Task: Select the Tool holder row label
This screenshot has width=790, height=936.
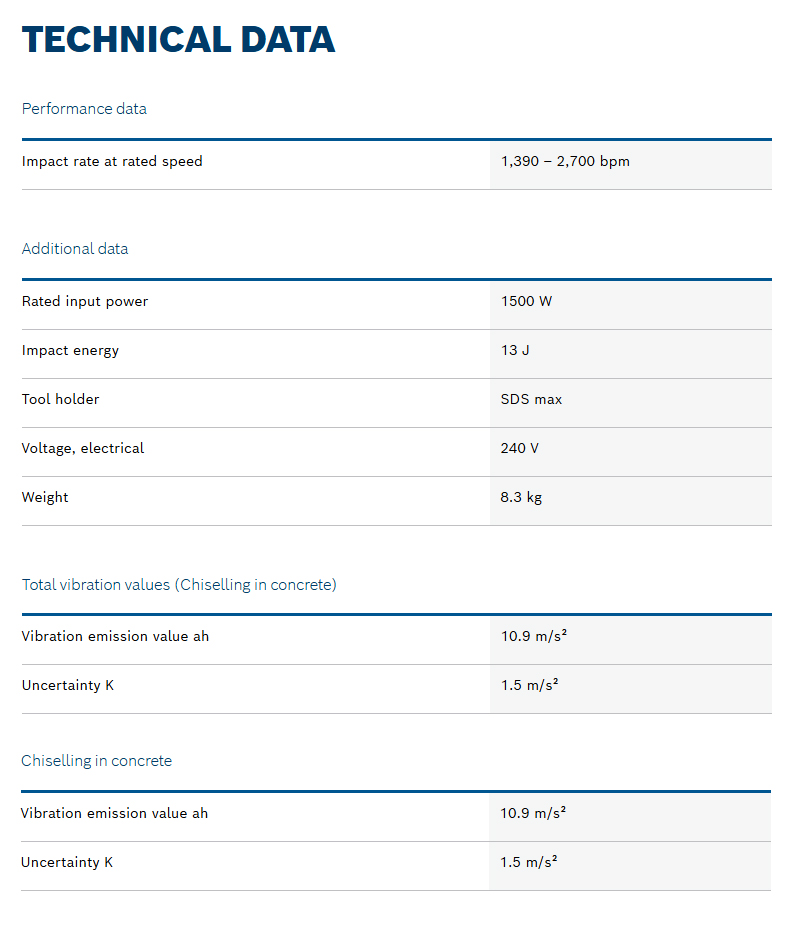Action: (x=61, y=399)
